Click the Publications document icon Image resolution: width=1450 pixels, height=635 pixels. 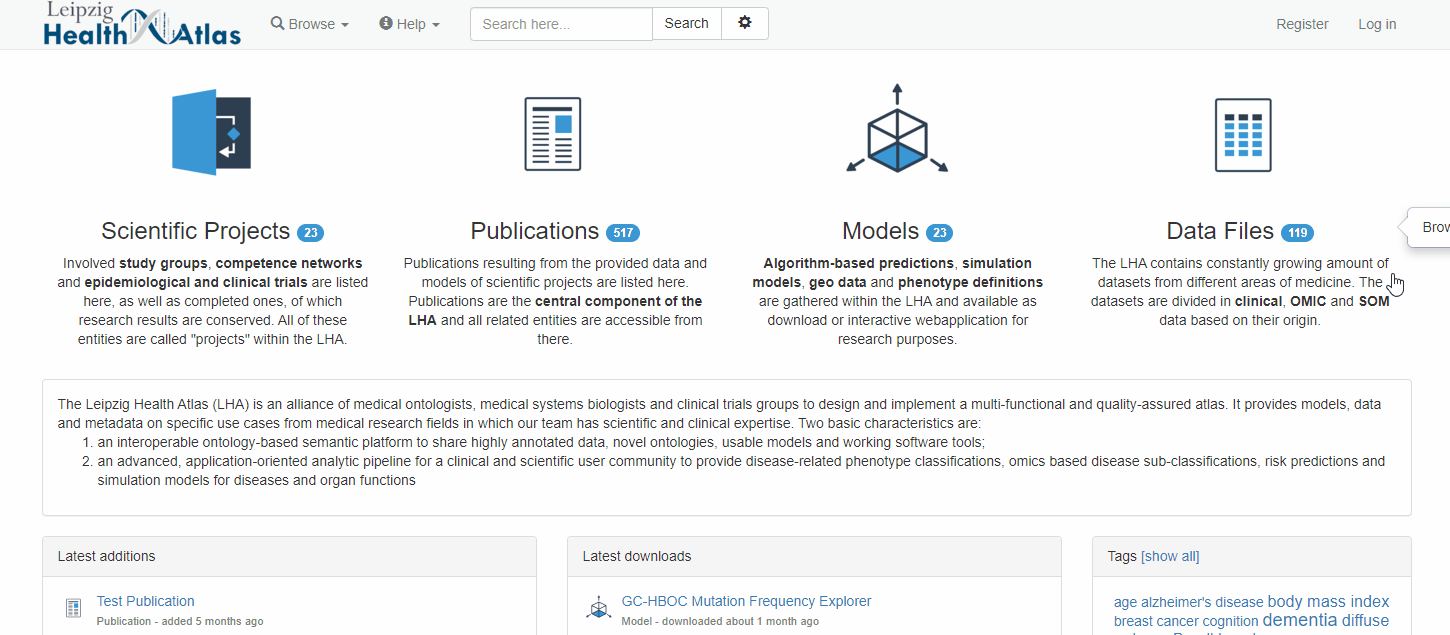point(553,134)
